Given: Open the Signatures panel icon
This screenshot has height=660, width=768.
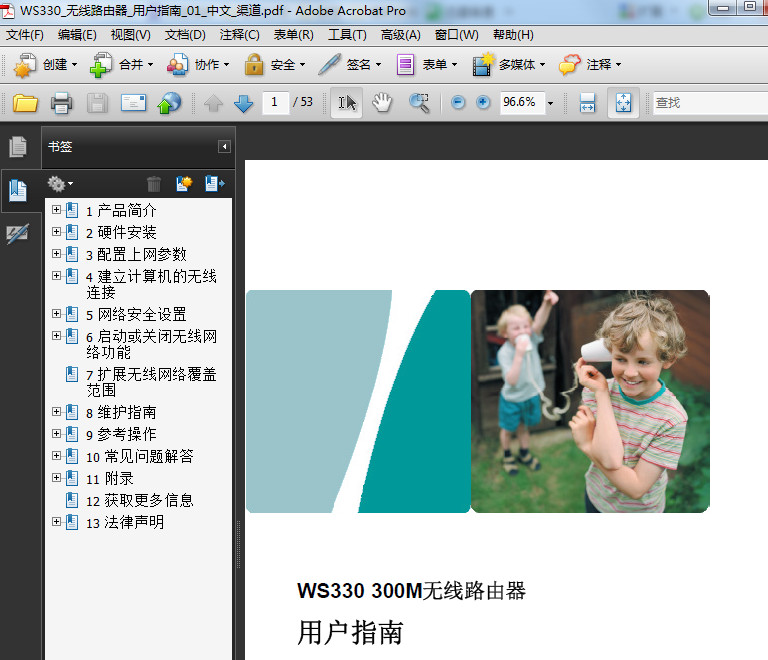Looking at the screenshot, I should click(x=18, y=234).
